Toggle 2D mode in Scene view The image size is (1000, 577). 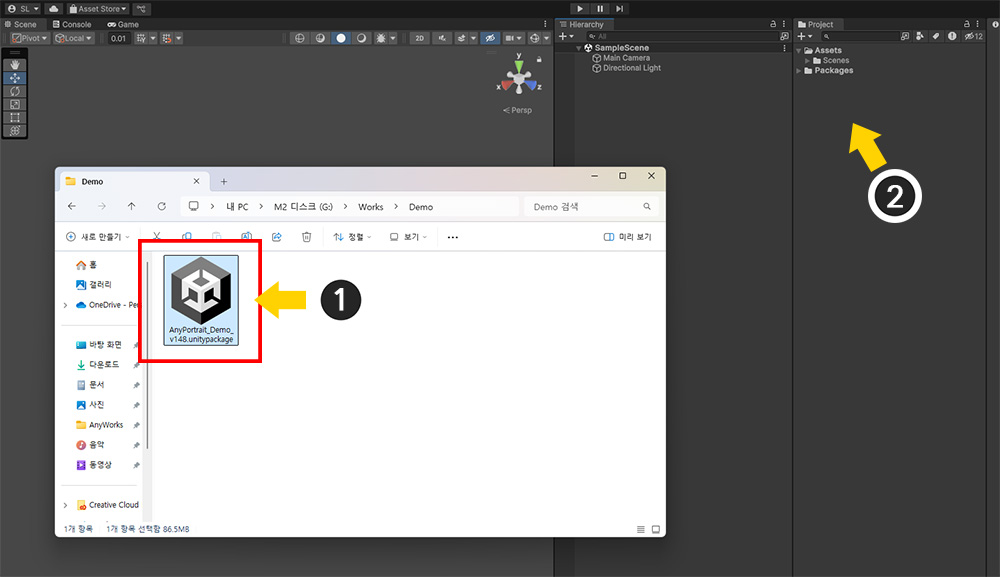coord(419,38)
